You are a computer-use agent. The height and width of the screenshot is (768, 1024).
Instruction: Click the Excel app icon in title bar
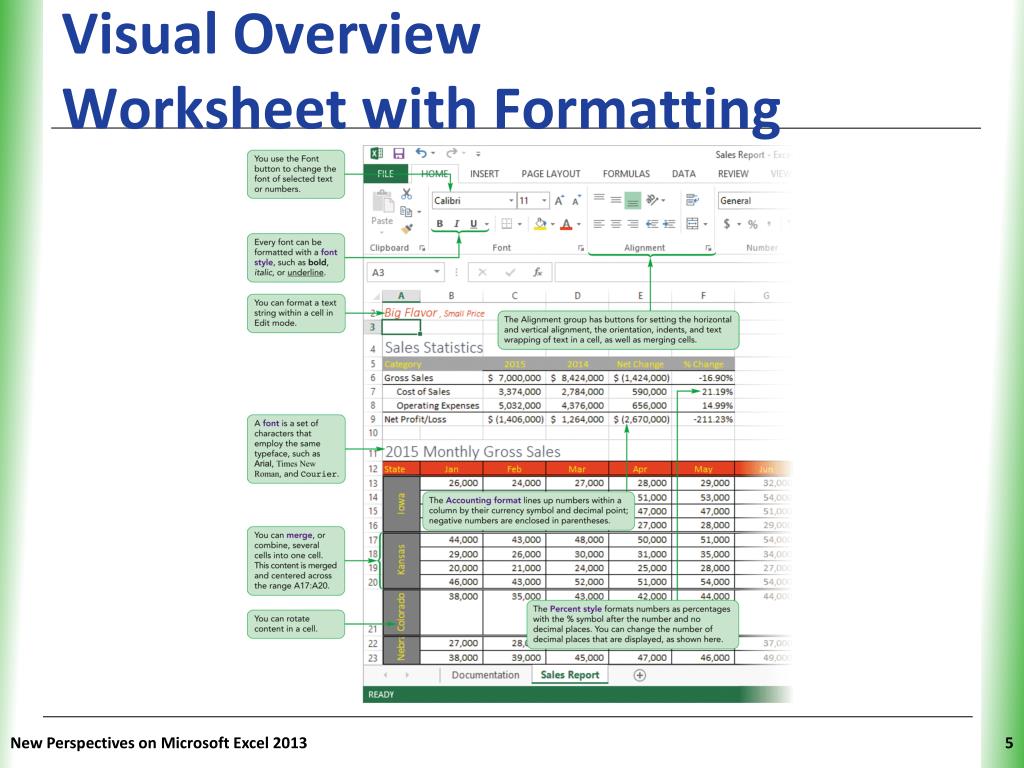376,153
